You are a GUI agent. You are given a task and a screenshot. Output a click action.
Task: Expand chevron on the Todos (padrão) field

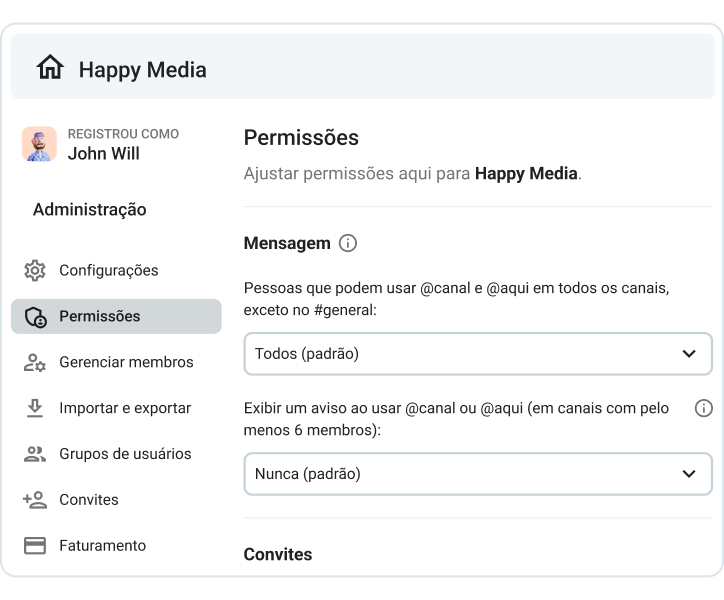(x=688, y=354)
